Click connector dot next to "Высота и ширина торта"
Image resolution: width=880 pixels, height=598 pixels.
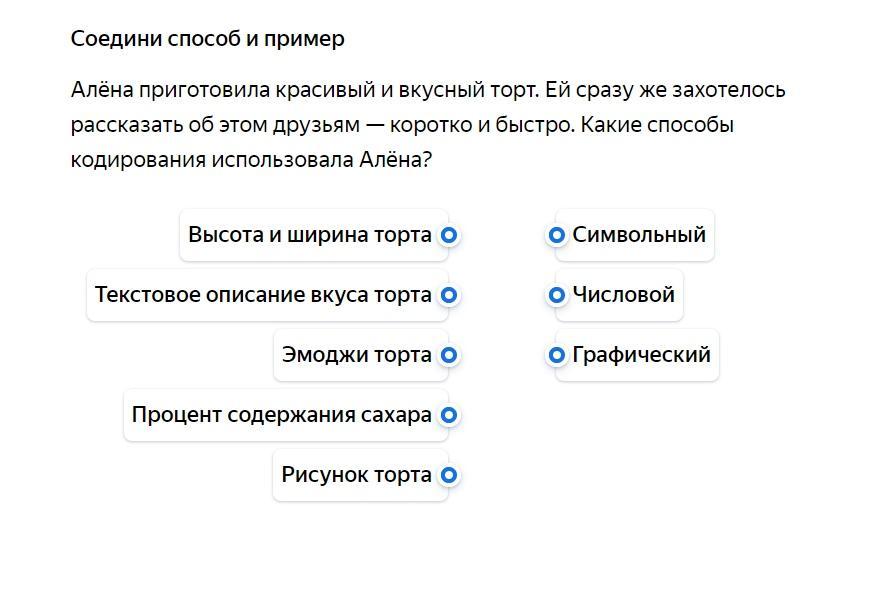[x=449, y=235]
